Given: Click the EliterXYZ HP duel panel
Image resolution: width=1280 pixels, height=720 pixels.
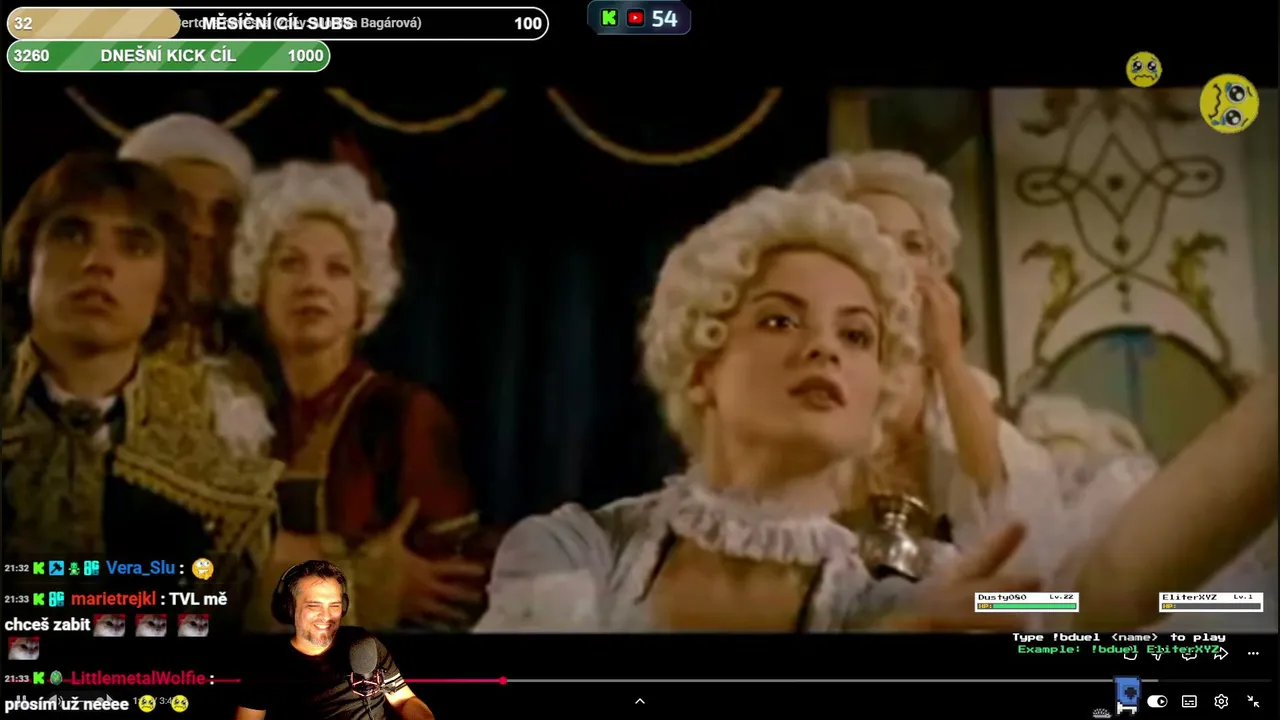Looking at the screenshot, I should click(1211, 601).
